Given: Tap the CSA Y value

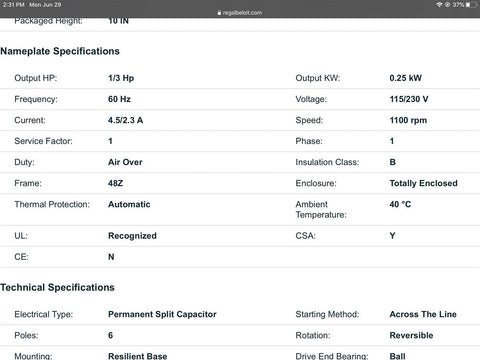Looking at the screenshot, I should [392, 236].
